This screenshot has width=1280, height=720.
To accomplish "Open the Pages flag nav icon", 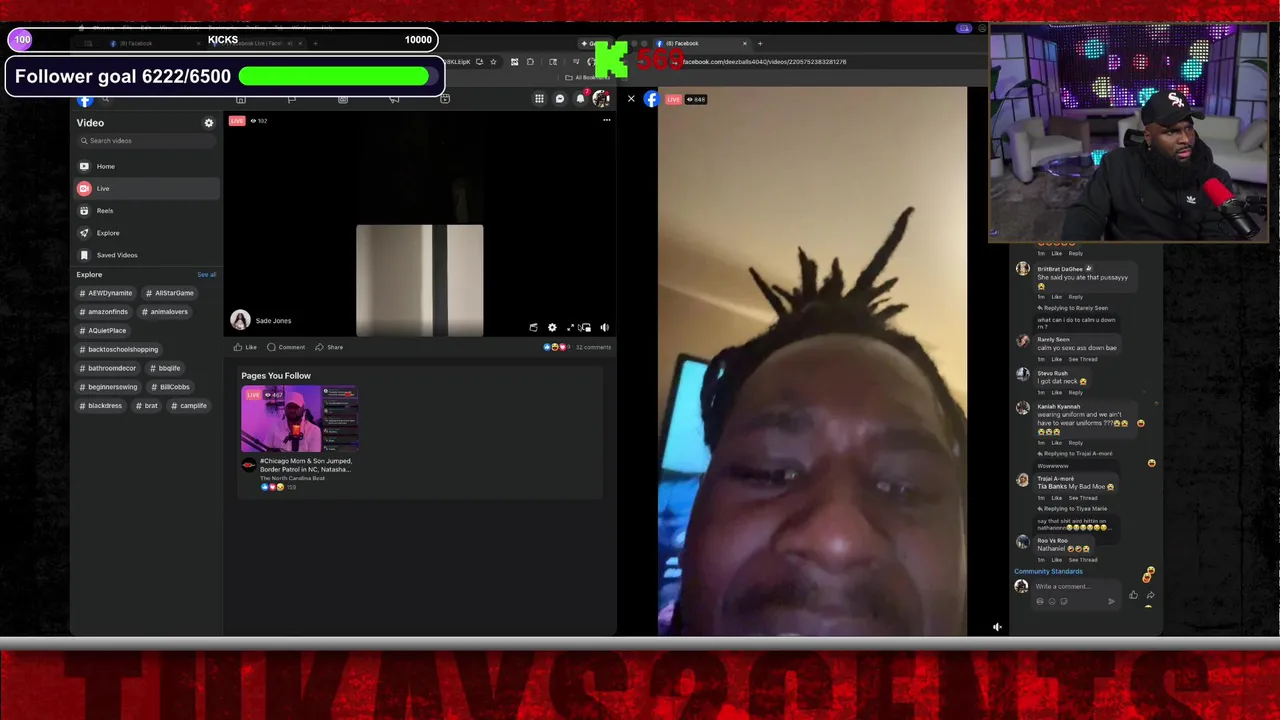I will [x=292, y=99].
